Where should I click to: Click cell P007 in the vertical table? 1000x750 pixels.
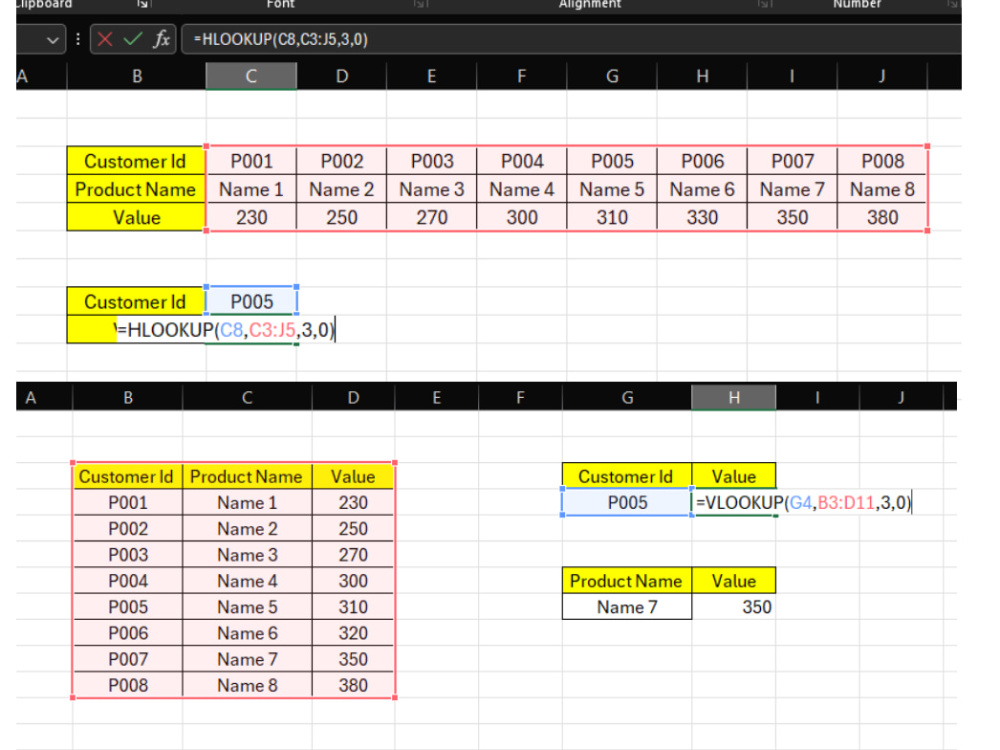point(128,659)
